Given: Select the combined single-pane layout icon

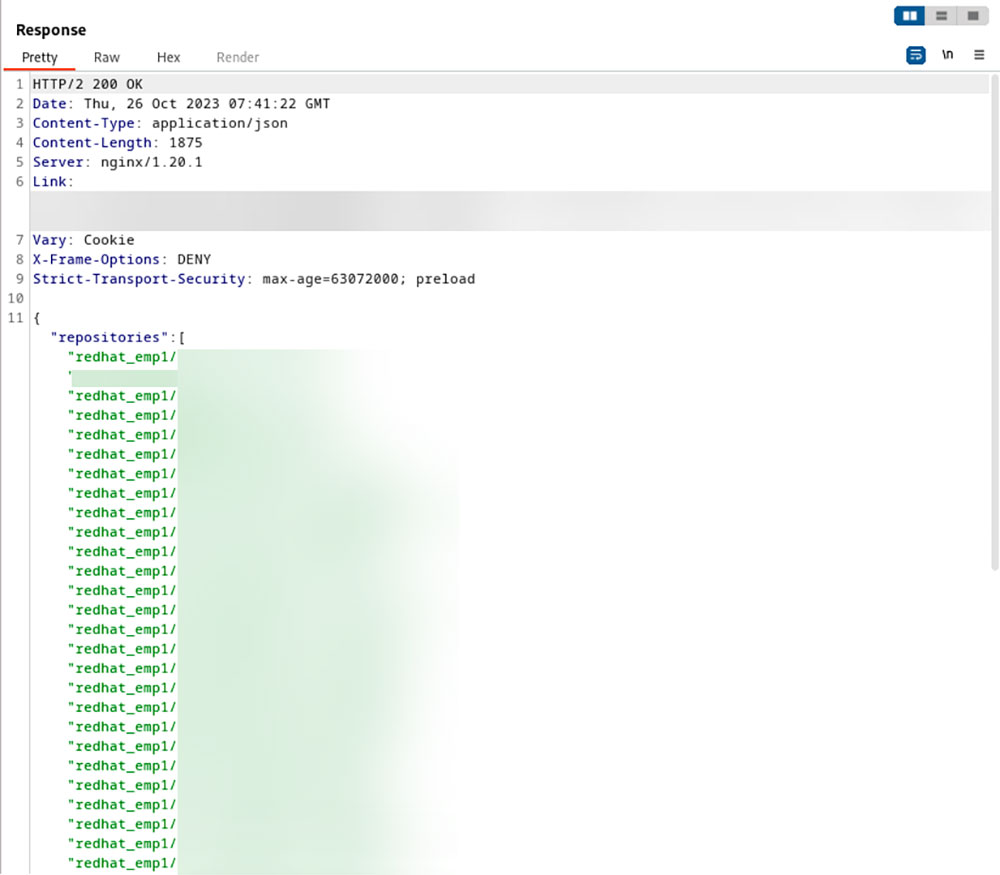Looking at the screenshot, I should 973,16.
